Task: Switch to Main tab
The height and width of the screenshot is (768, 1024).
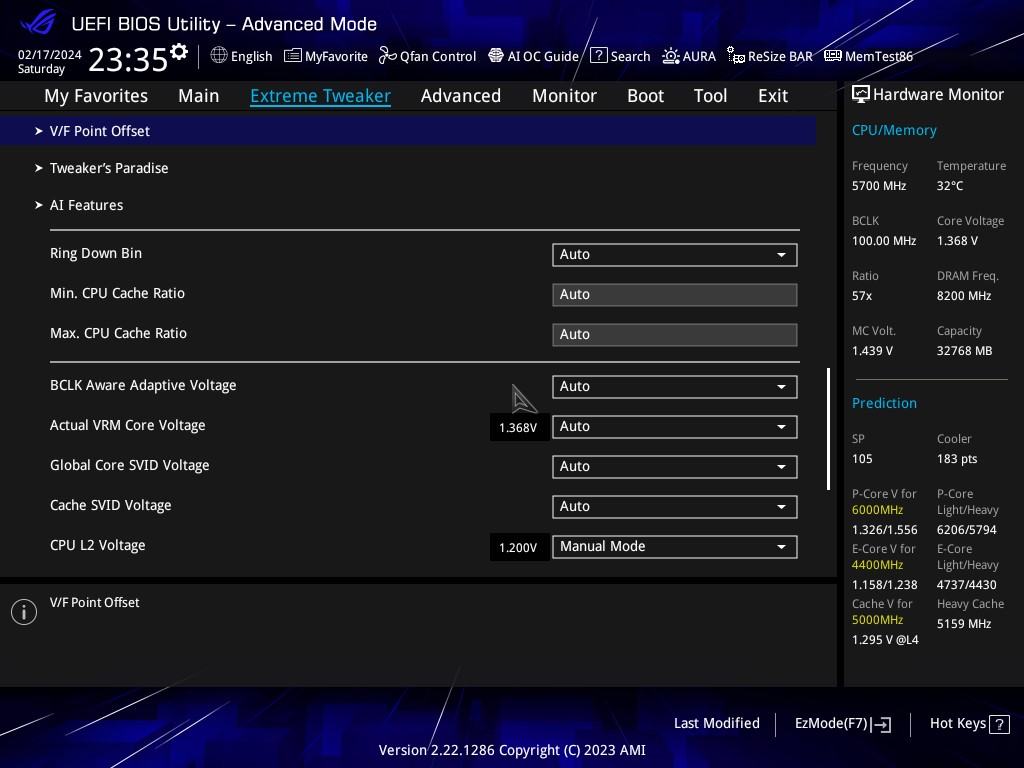Action: [199, 96]
